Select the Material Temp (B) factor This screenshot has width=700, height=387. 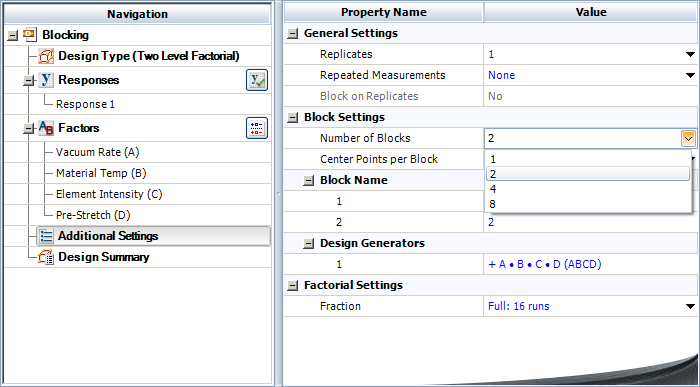point(101,173)
